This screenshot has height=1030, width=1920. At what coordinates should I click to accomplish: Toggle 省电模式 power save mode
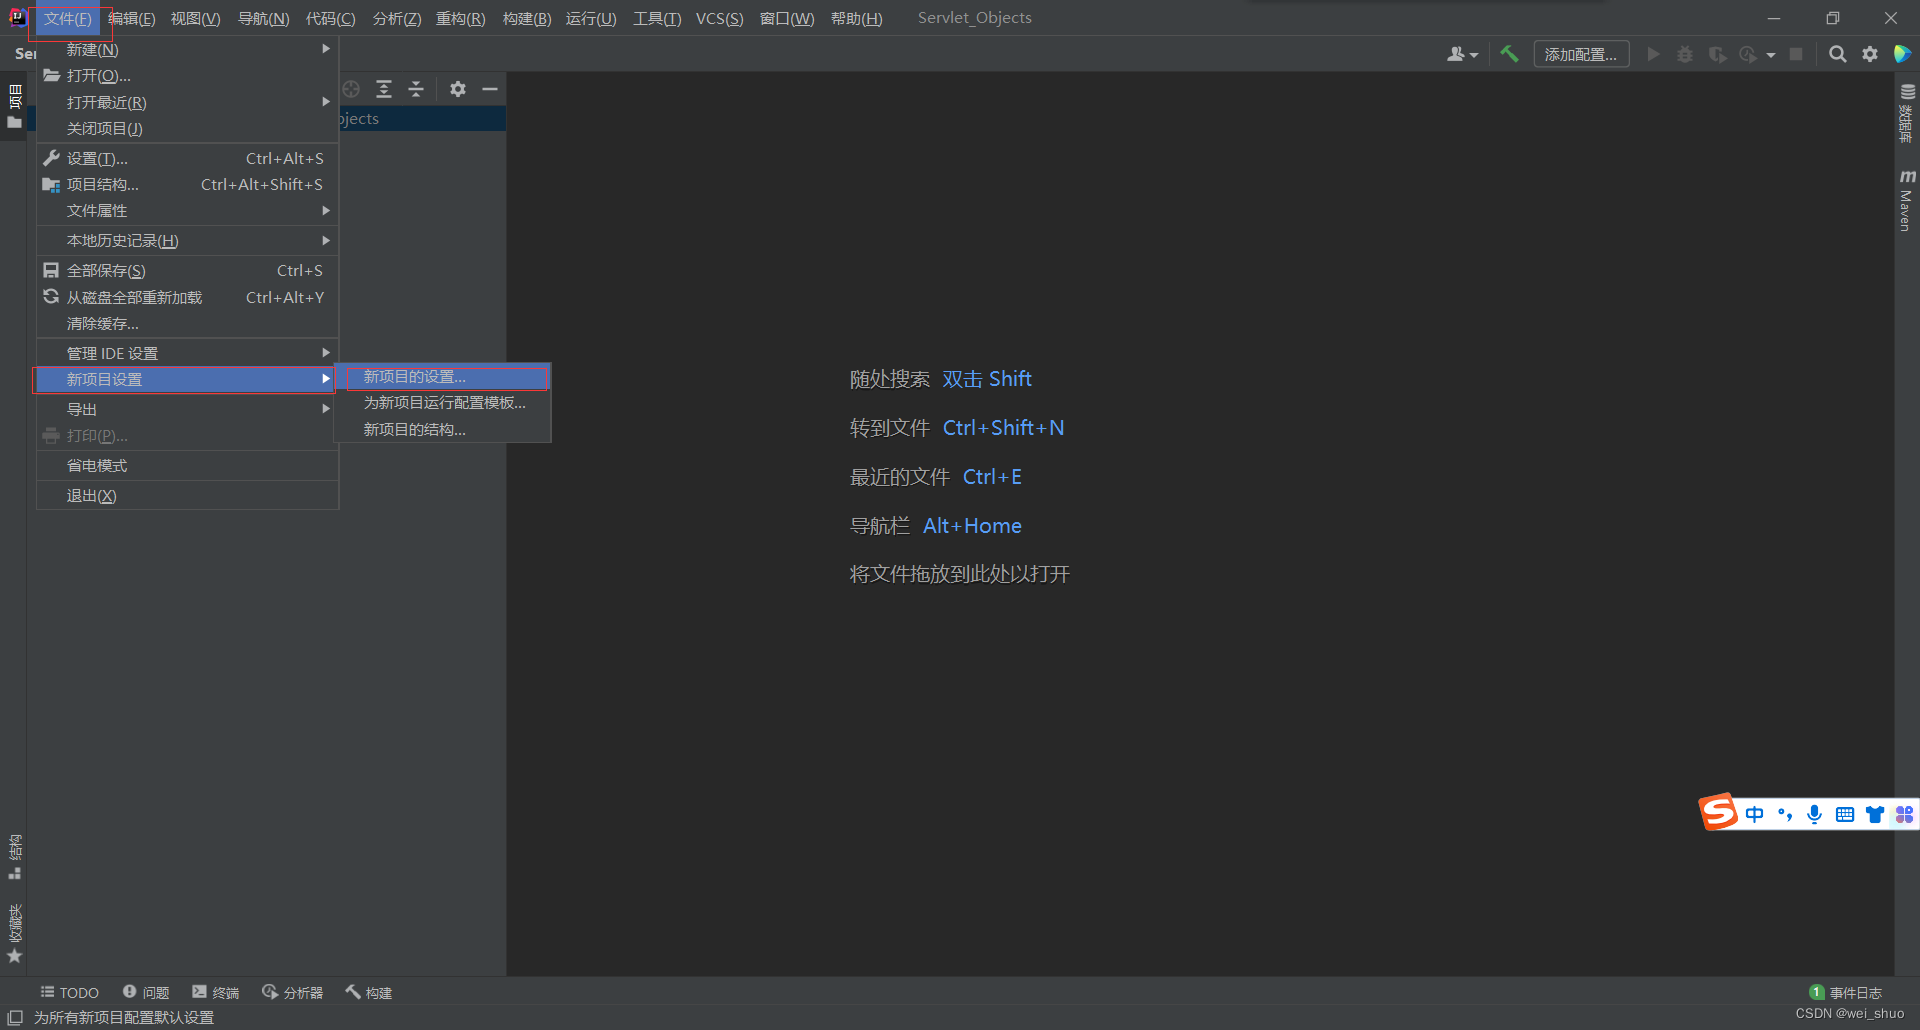tap(187, 465)
